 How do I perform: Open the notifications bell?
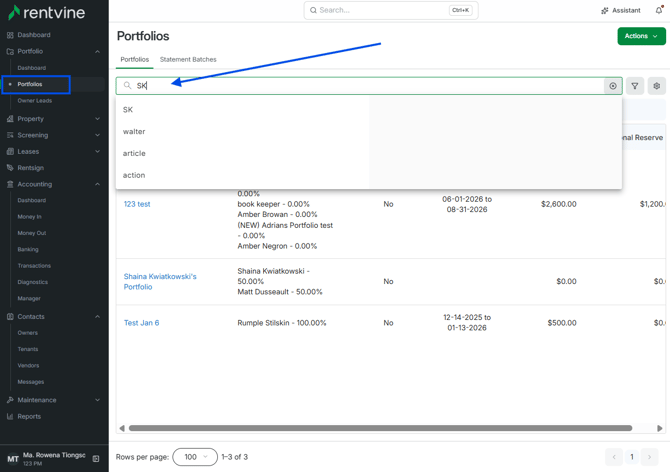pos(659,10)
